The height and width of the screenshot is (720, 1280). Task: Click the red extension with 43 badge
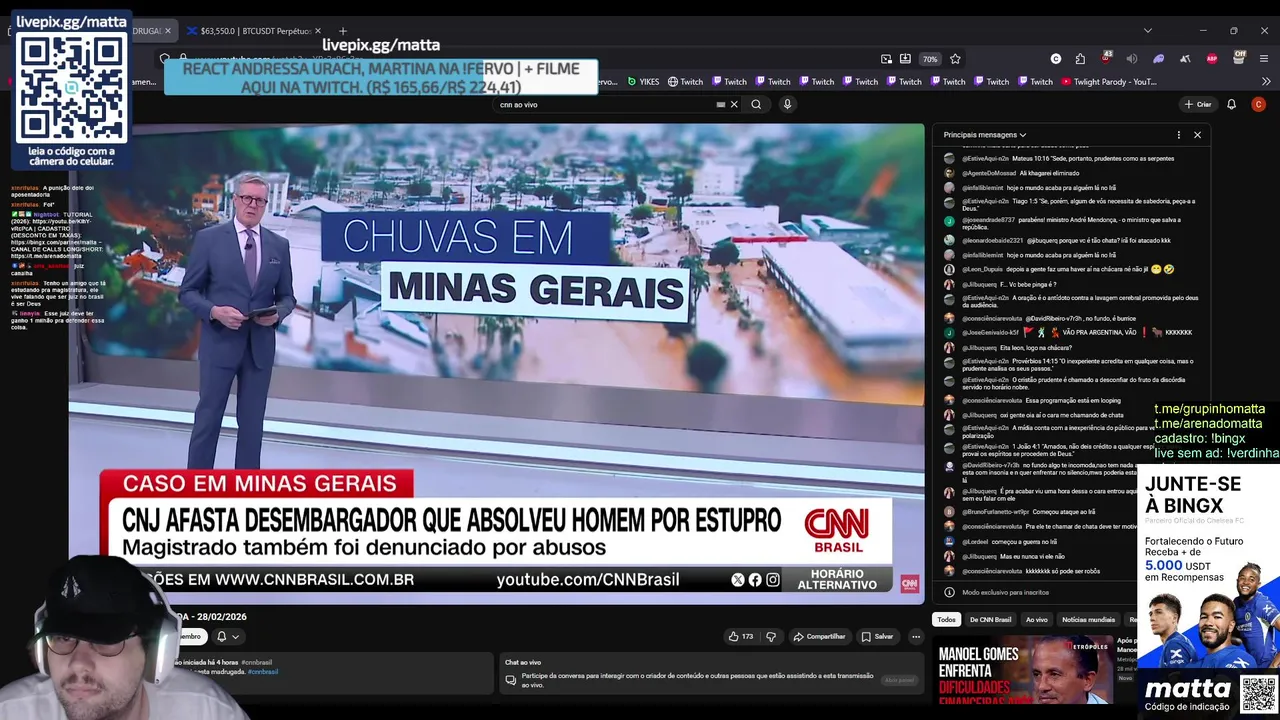click(1106, 58)
